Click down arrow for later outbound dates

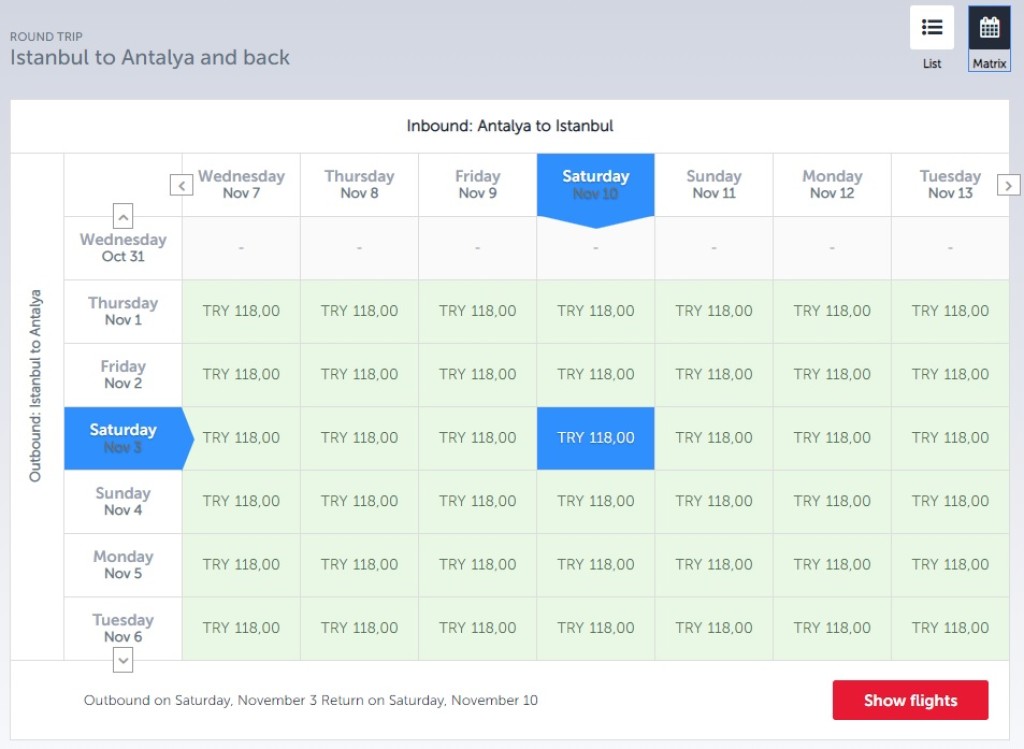(123, 659)
